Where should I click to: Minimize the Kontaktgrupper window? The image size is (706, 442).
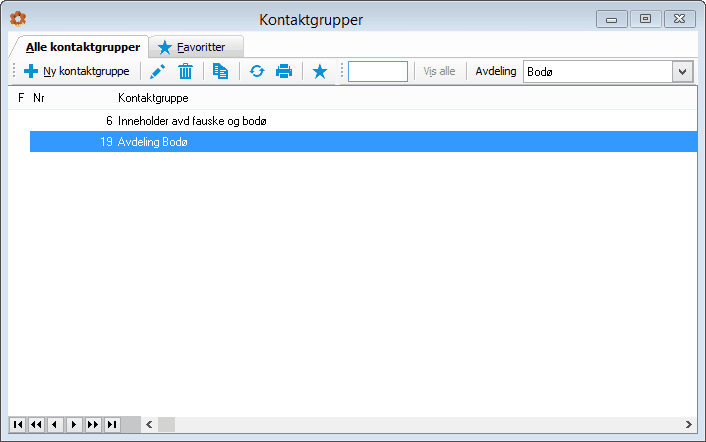(611, 19)
